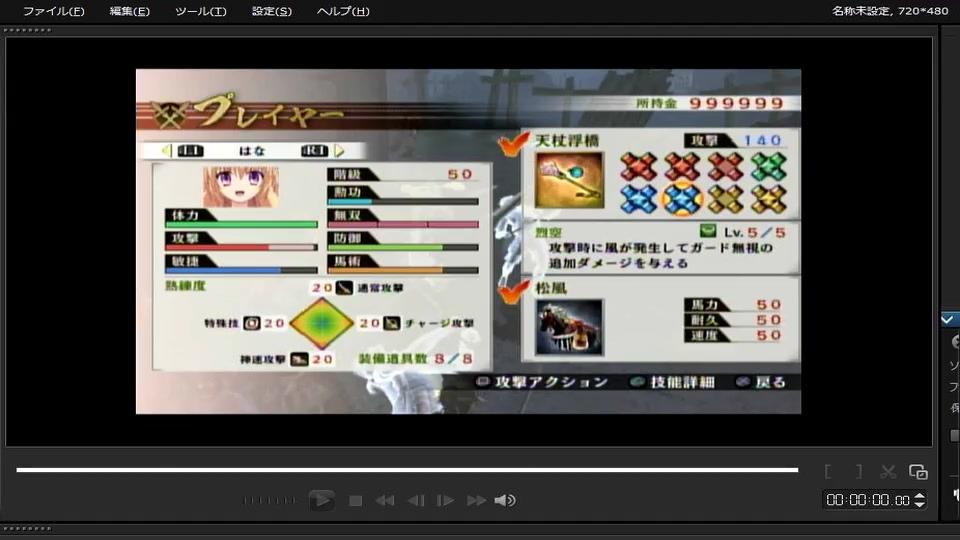Click the 天杖浮橋 weapon staff thumbnail
The image size is (960, 540).
coord(569,181)
